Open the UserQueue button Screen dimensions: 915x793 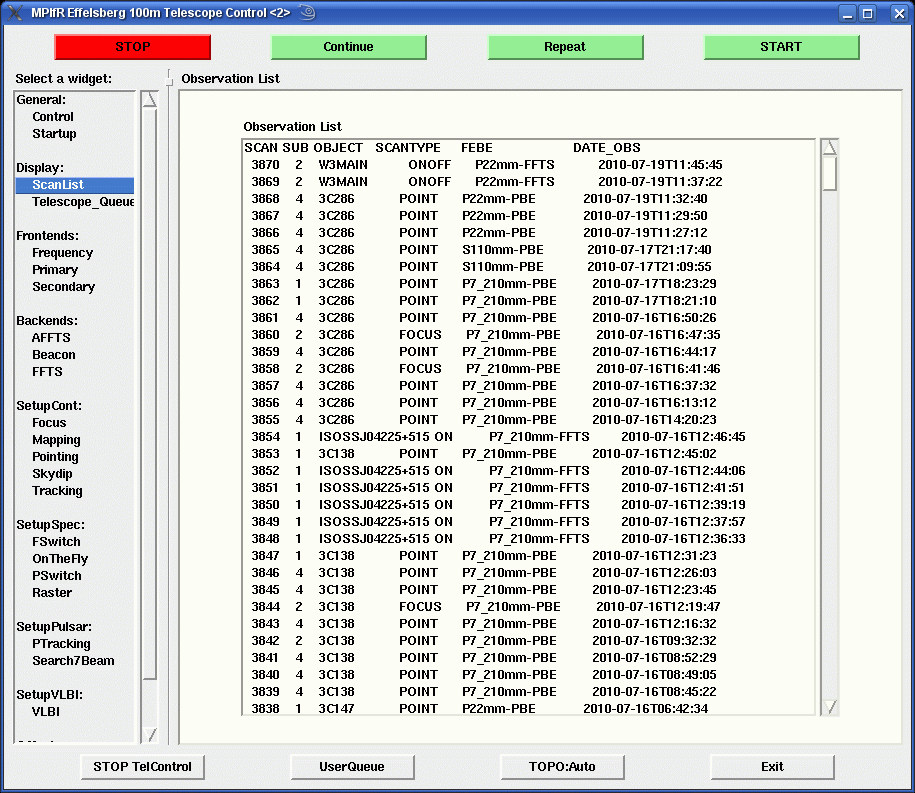352,767
